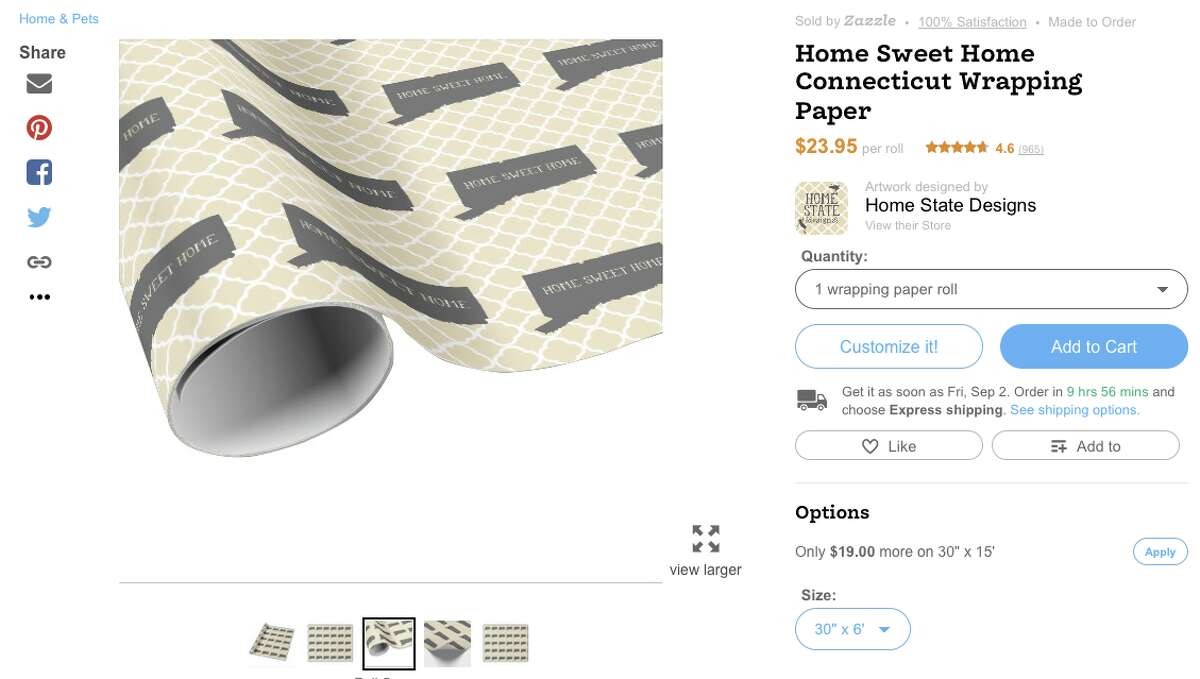The width and height of the screenshot is (1200, 679).
Task: Share product on Pinterest
Action: tap(39, 128)
